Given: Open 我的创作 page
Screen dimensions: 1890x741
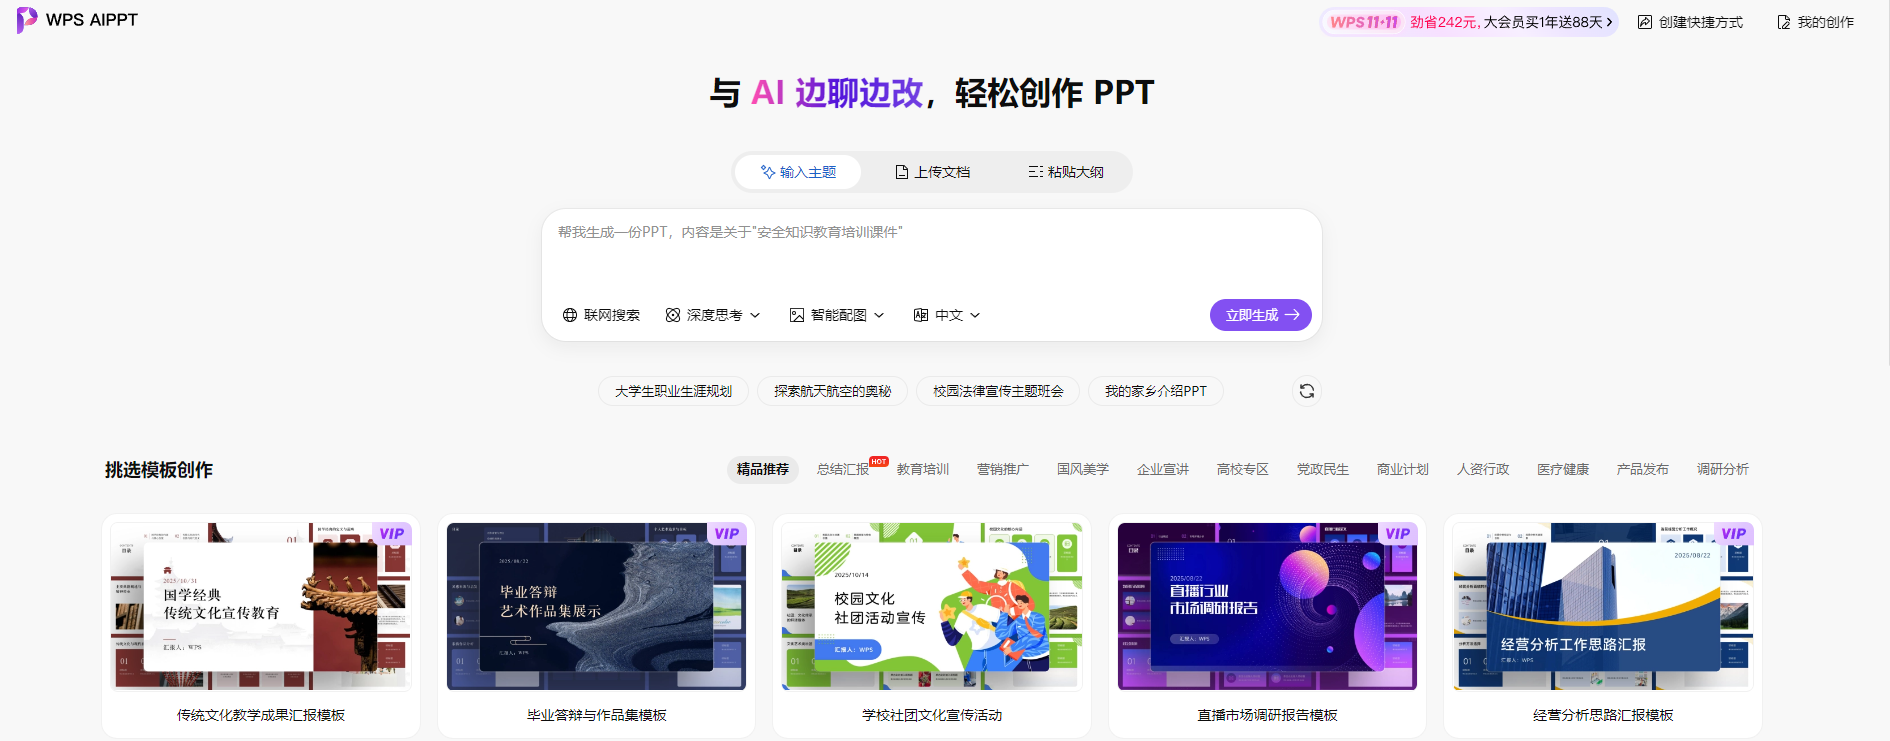Looking at the screenshot, I should (x=1815, y=22).
